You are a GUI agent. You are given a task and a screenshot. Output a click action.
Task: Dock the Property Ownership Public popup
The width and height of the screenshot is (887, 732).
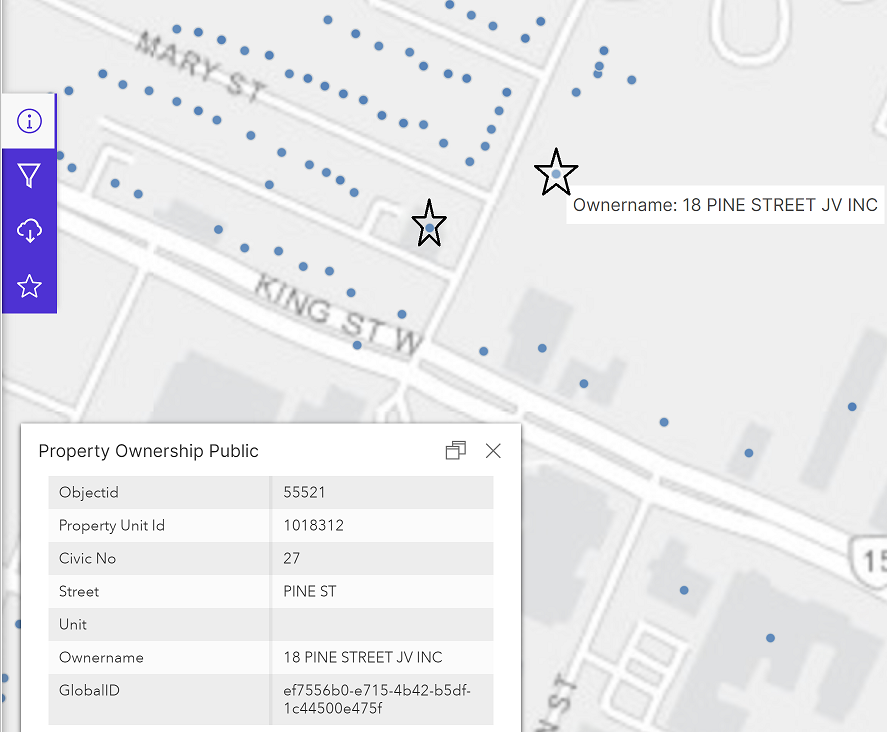point(456,451)
